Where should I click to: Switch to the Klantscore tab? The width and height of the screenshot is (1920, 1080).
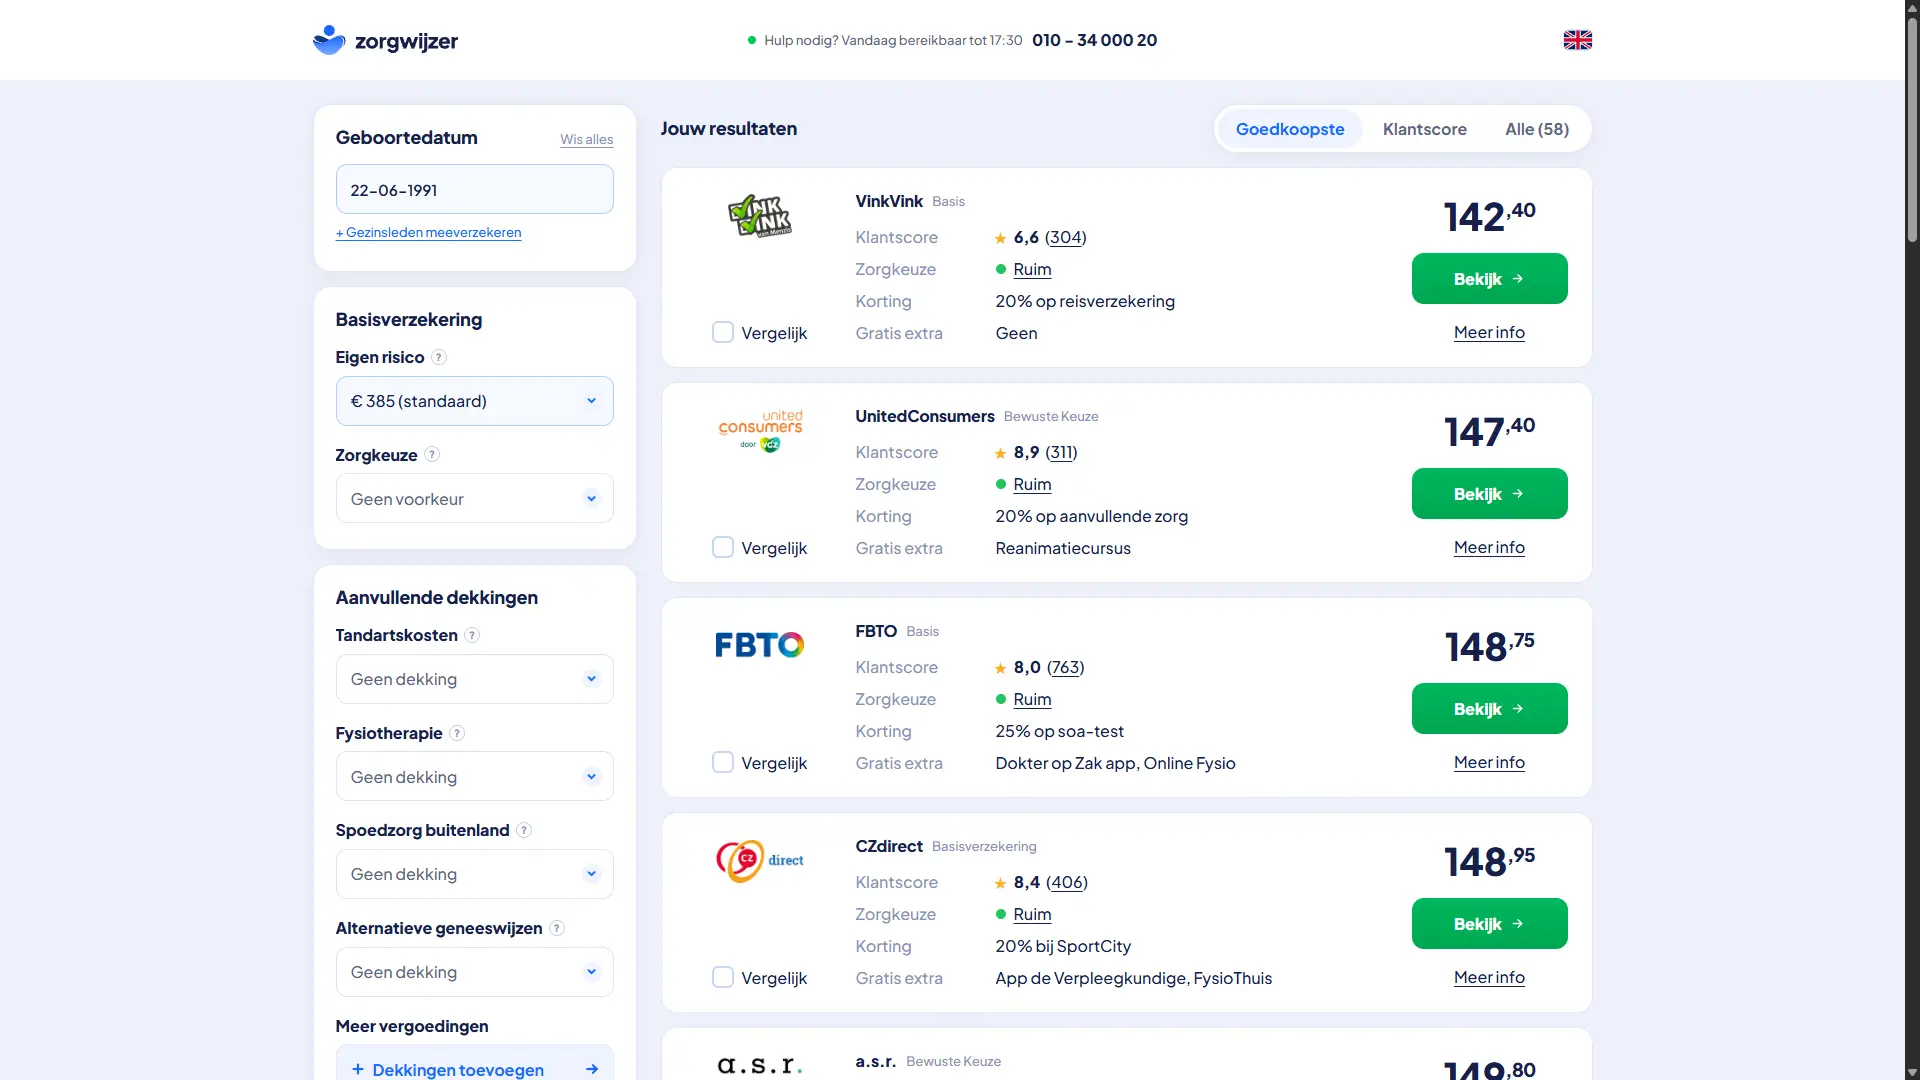[x=1424, y=129]
